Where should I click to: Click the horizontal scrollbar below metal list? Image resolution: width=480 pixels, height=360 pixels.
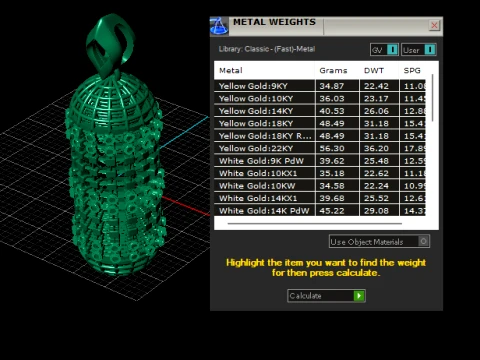tap(315, 224)
